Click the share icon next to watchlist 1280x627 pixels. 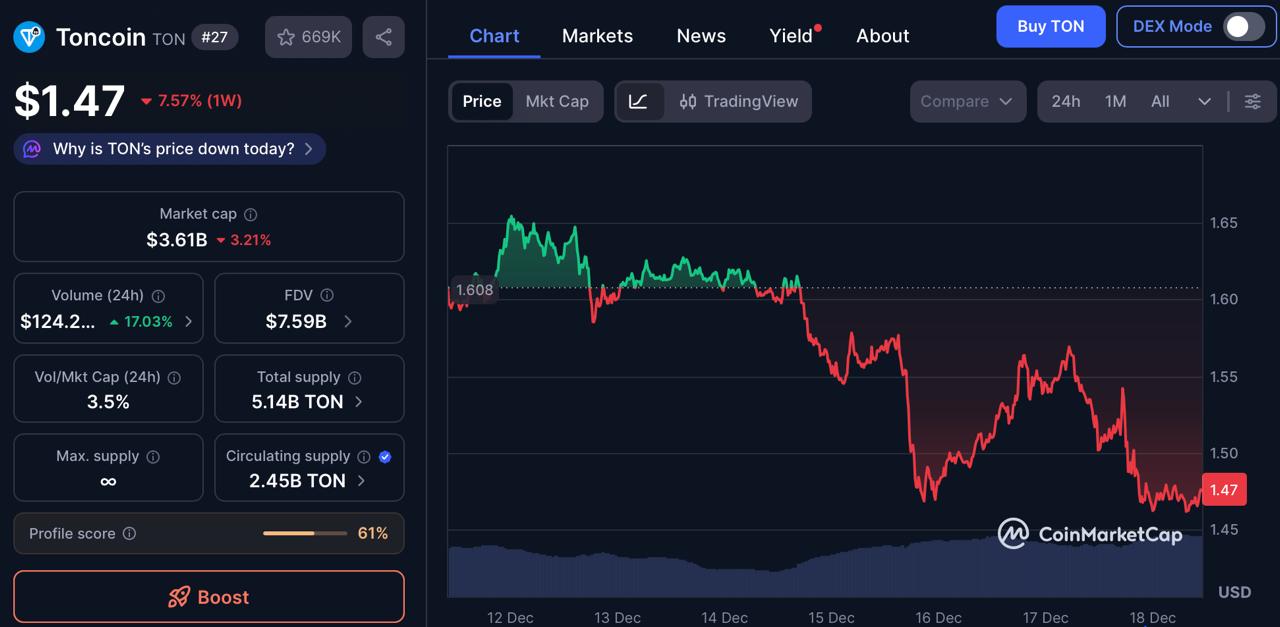tap(383, 36)
